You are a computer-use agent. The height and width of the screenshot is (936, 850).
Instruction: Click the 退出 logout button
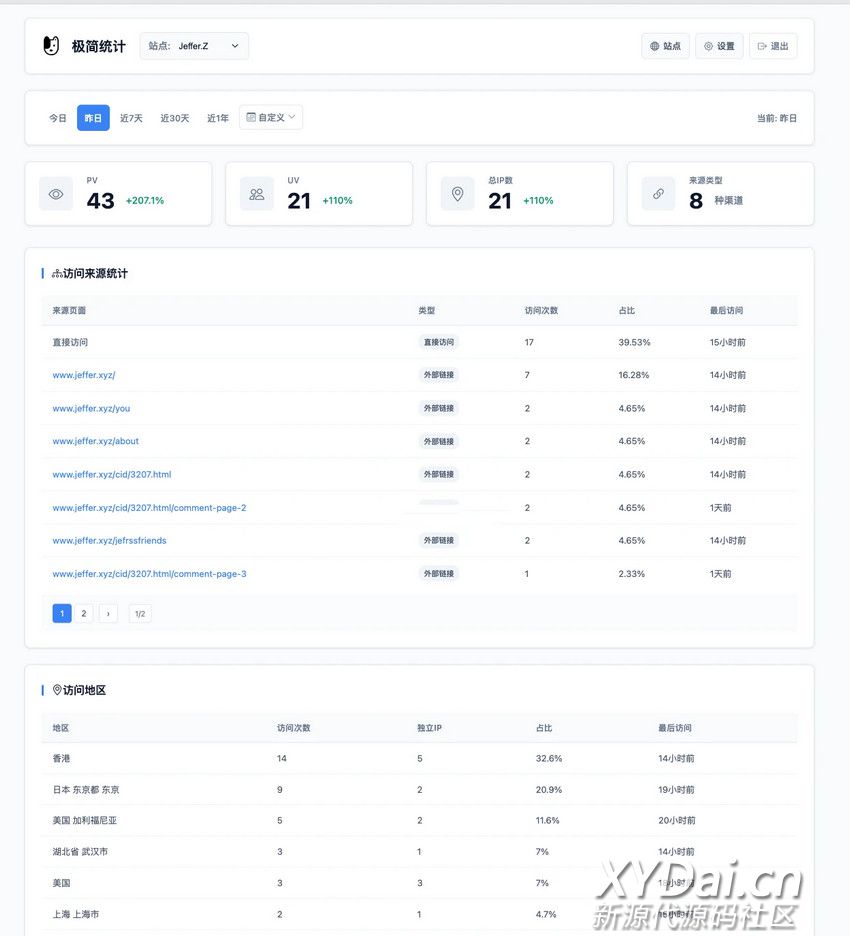[x=773, y=46]
